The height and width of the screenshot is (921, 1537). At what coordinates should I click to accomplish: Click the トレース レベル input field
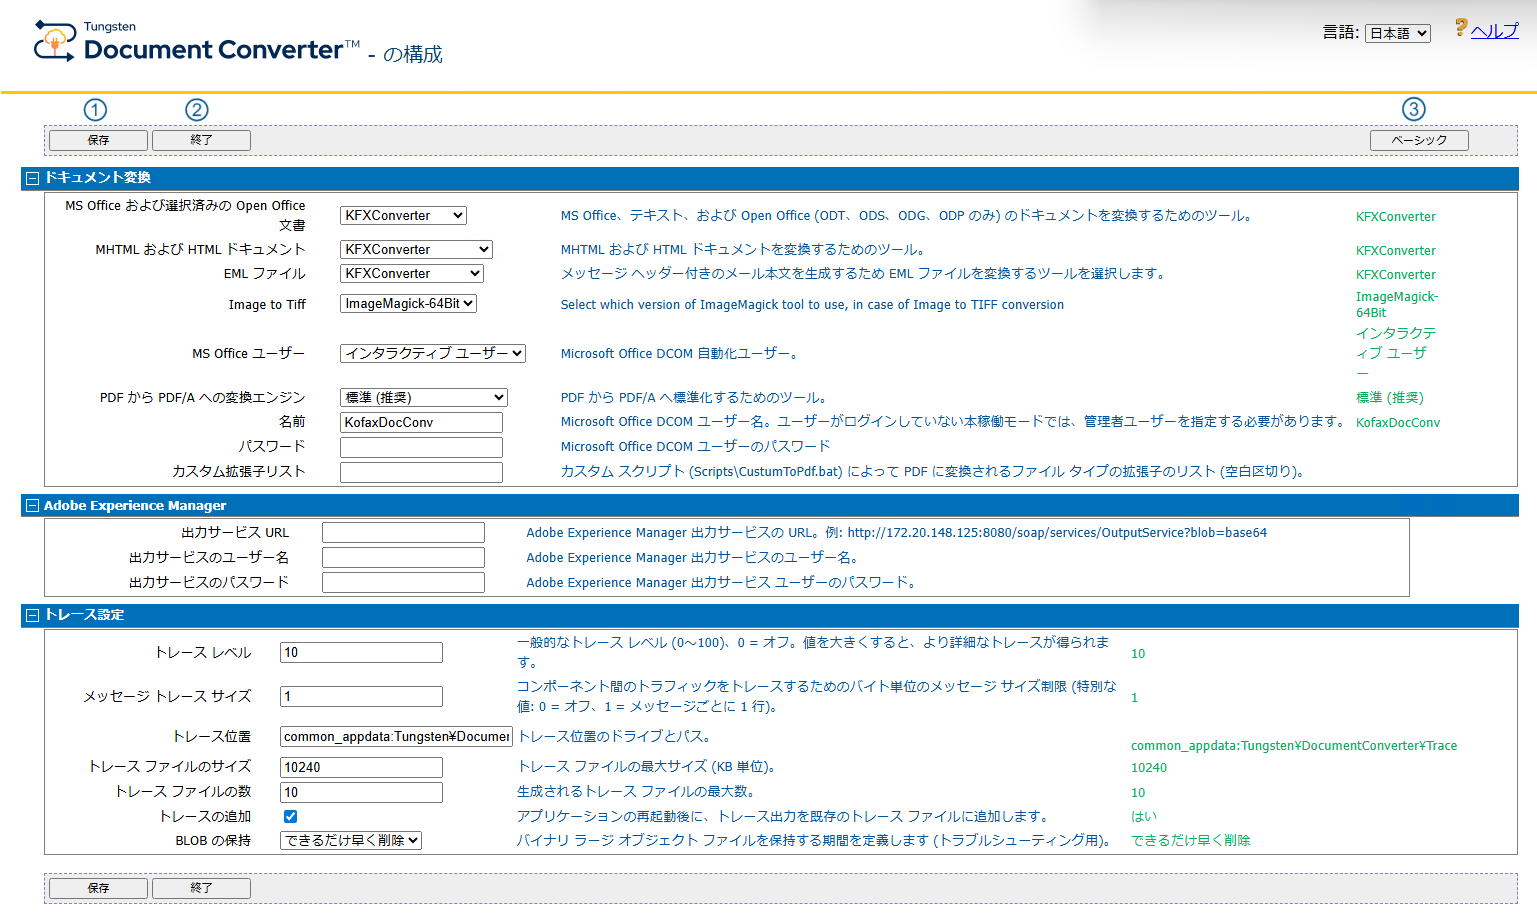tap(361, 652)
